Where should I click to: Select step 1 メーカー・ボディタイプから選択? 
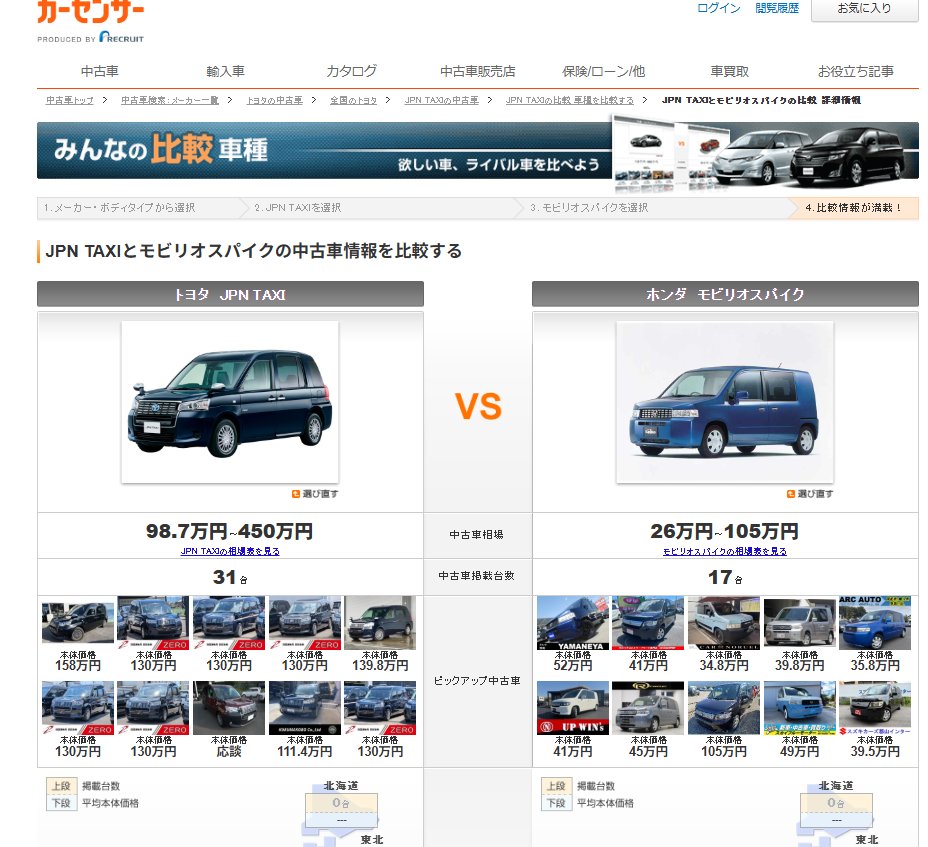[x=119, y=208]
